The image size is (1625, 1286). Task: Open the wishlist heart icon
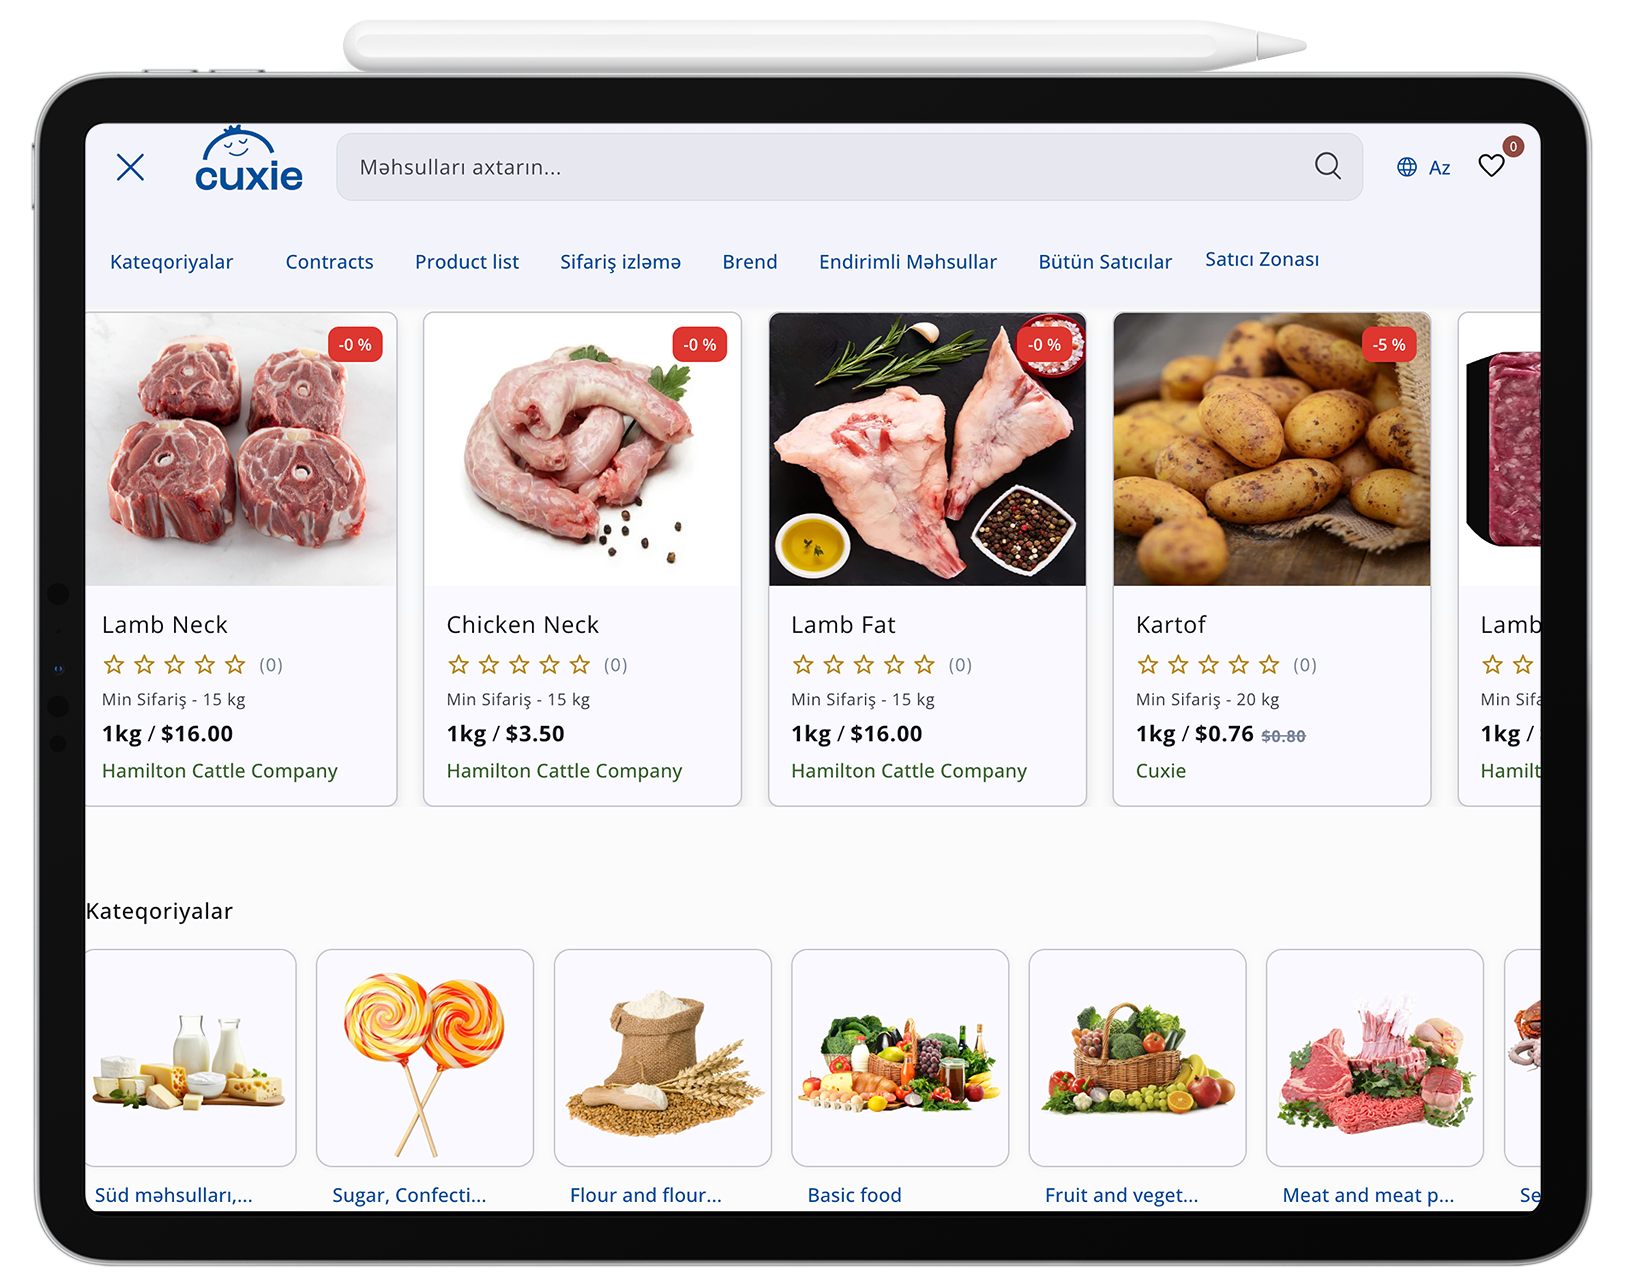click(x=1491, y=166)
